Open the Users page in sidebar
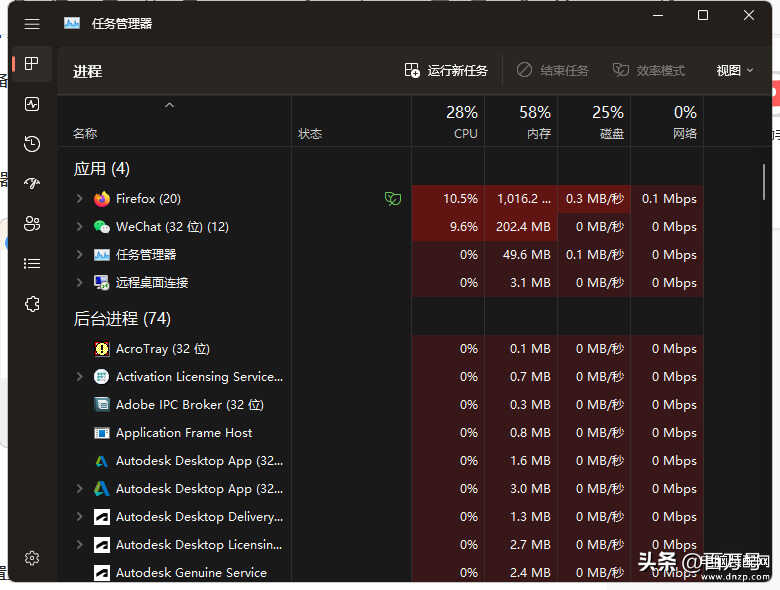The width and height of the screenshot is (780, 590). (x=32, y=223)
